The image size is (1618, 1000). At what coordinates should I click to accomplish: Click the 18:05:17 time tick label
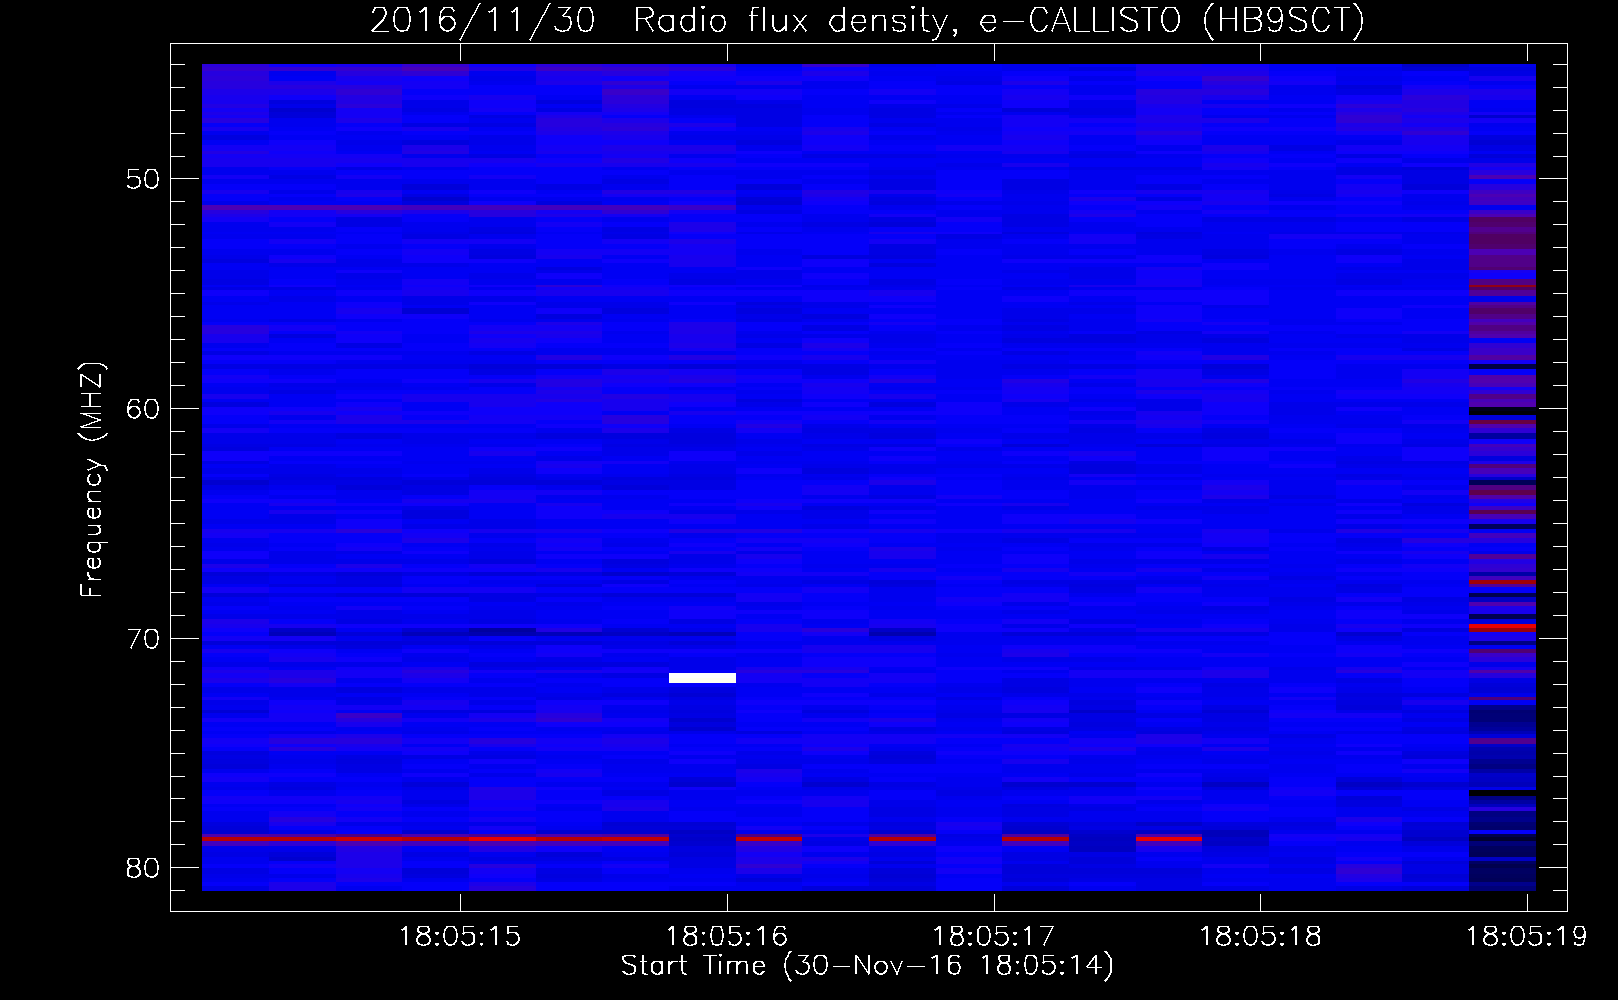(994, 937)
